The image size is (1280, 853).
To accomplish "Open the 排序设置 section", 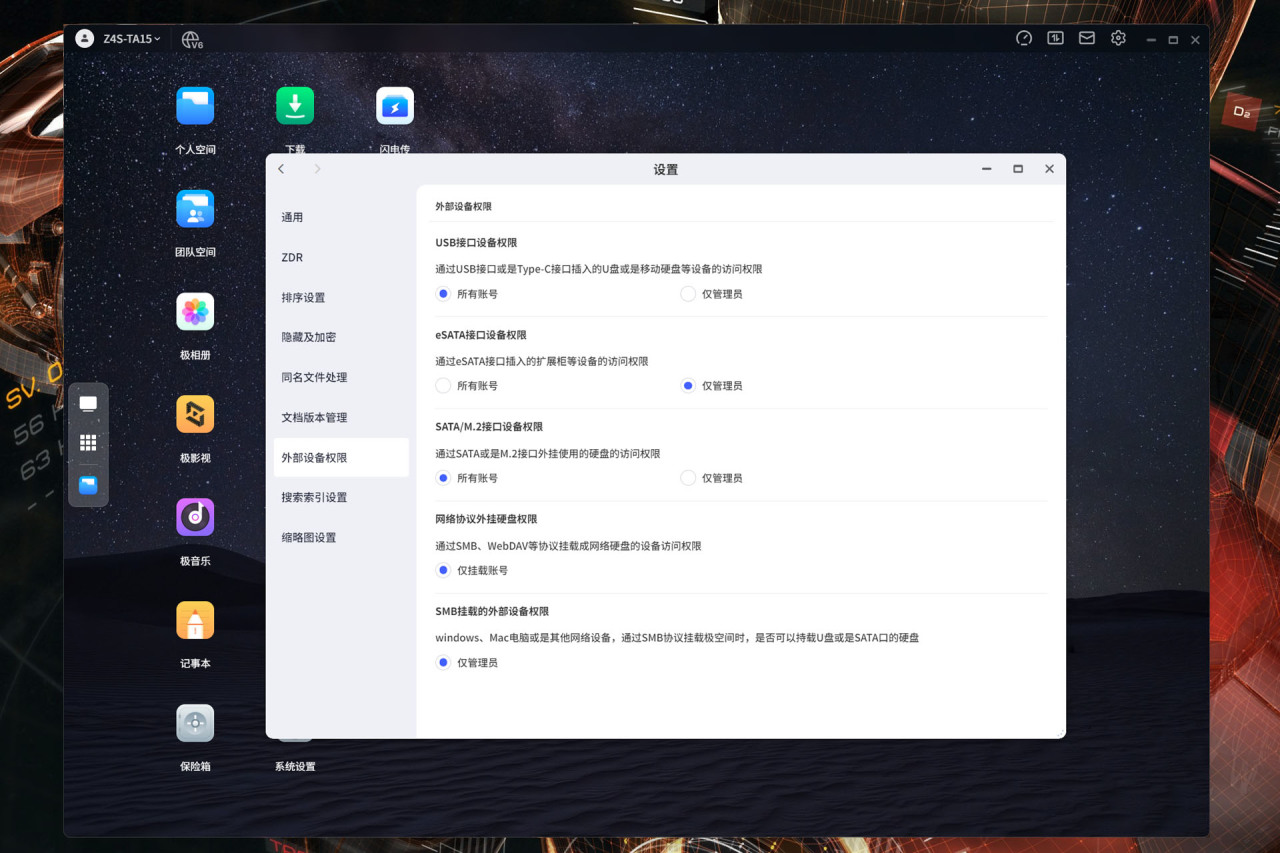I will click(341, 297).
